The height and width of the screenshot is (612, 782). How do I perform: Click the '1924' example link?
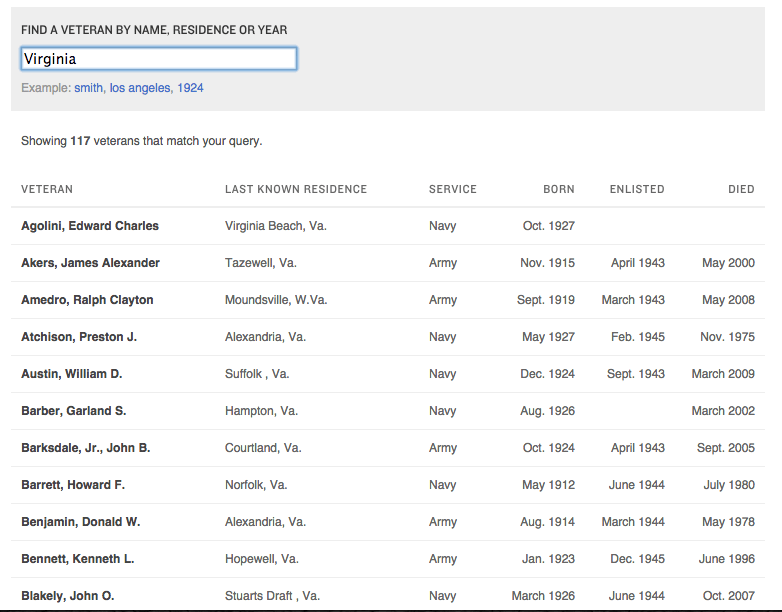pos(190,88)
